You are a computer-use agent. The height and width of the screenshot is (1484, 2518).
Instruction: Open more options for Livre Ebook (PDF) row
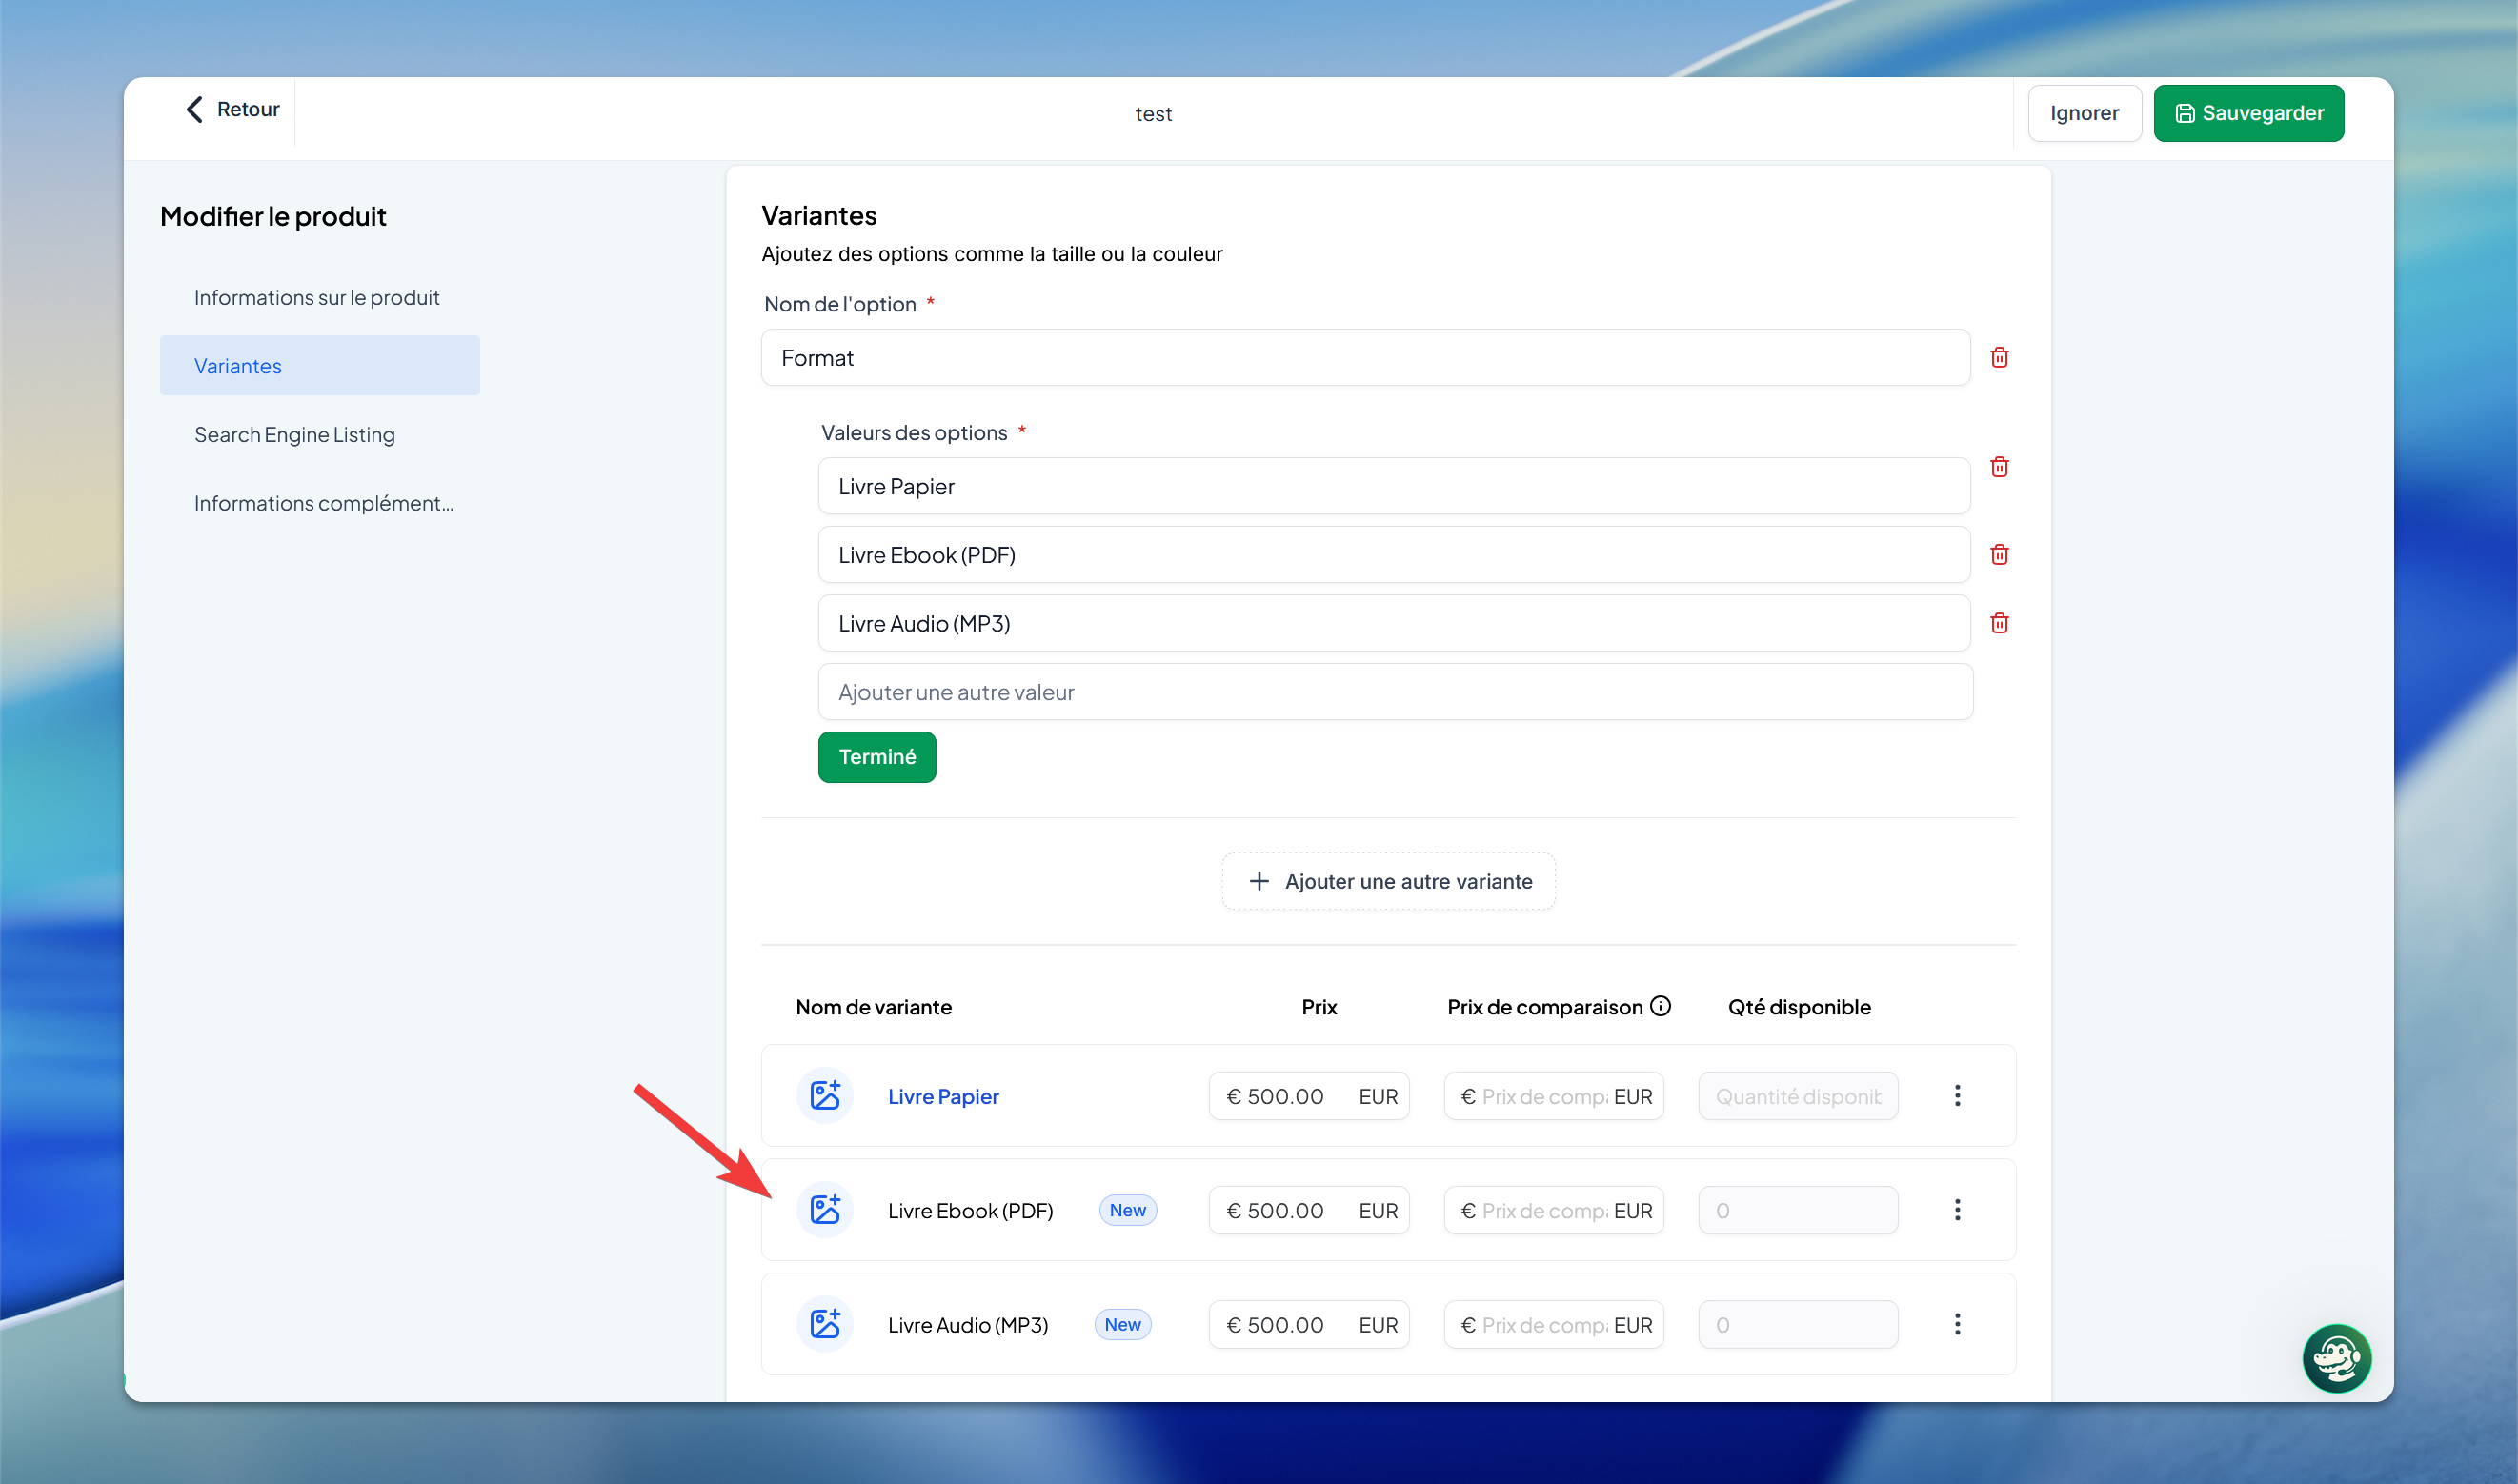coord(1957,1210)
